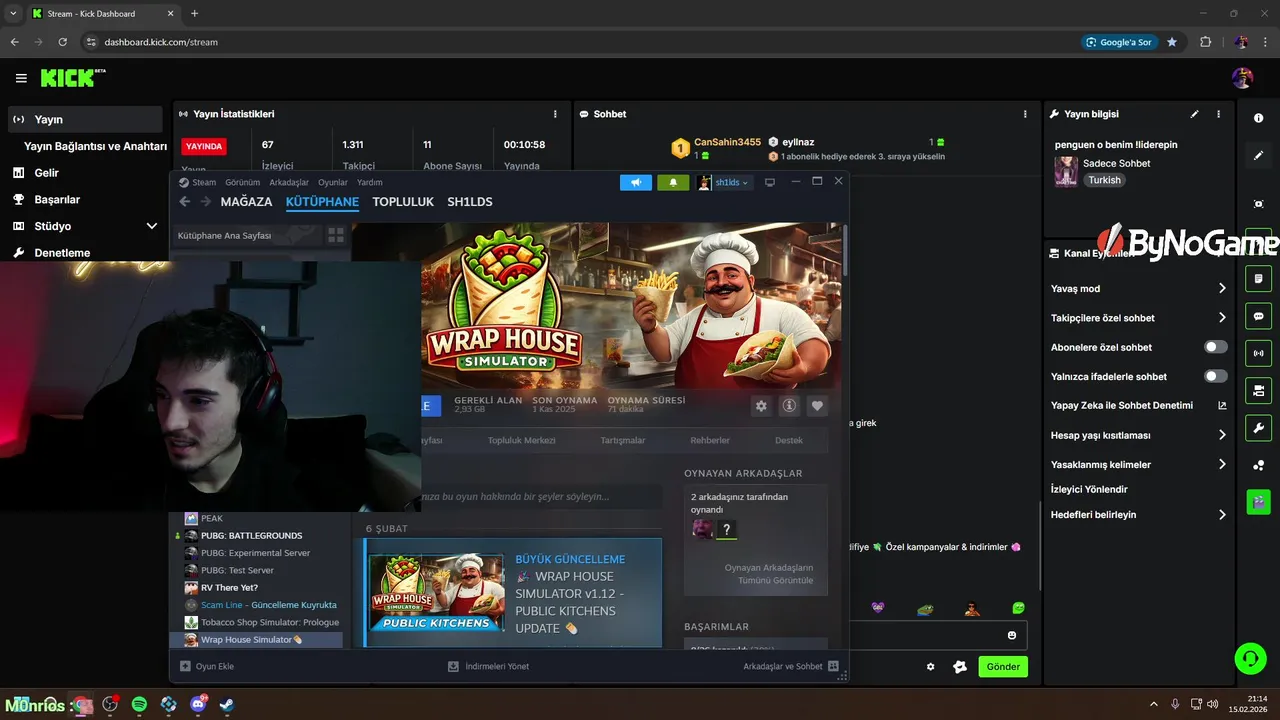Open Steam Oyunlar menu
This screenshot has width=1280, height=720.
(x=333, y=182)
